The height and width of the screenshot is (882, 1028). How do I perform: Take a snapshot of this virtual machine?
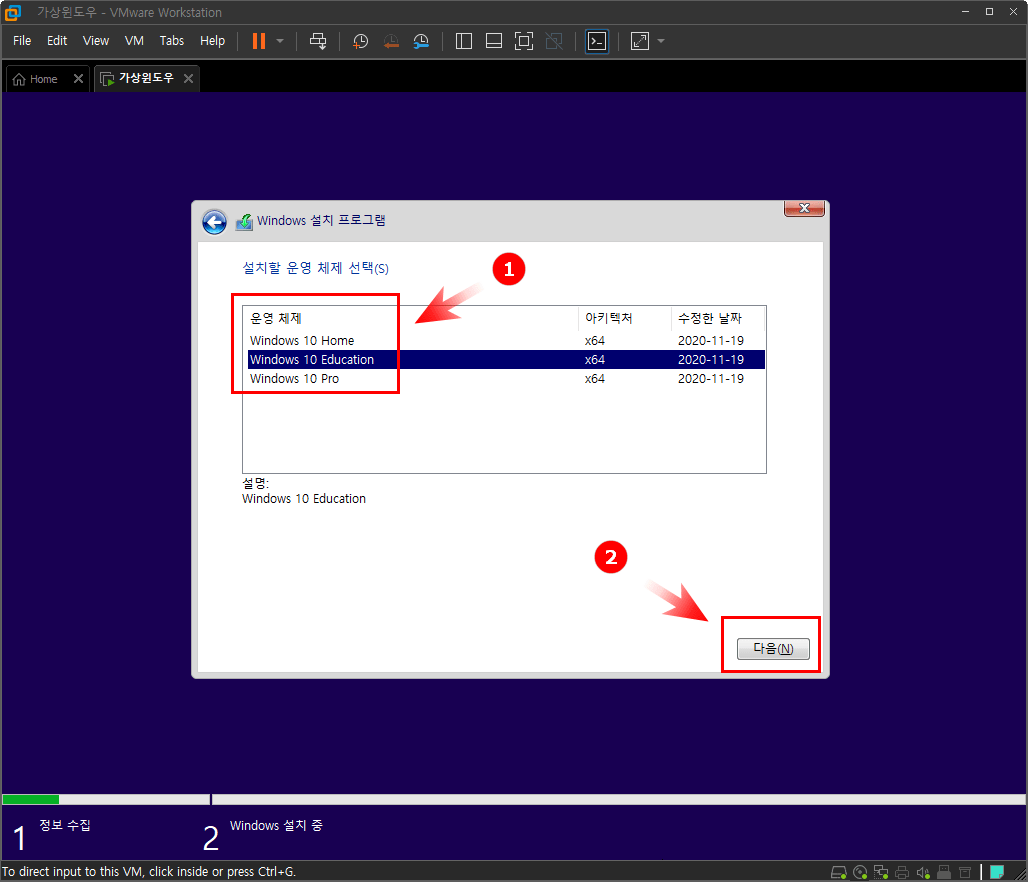361,41
